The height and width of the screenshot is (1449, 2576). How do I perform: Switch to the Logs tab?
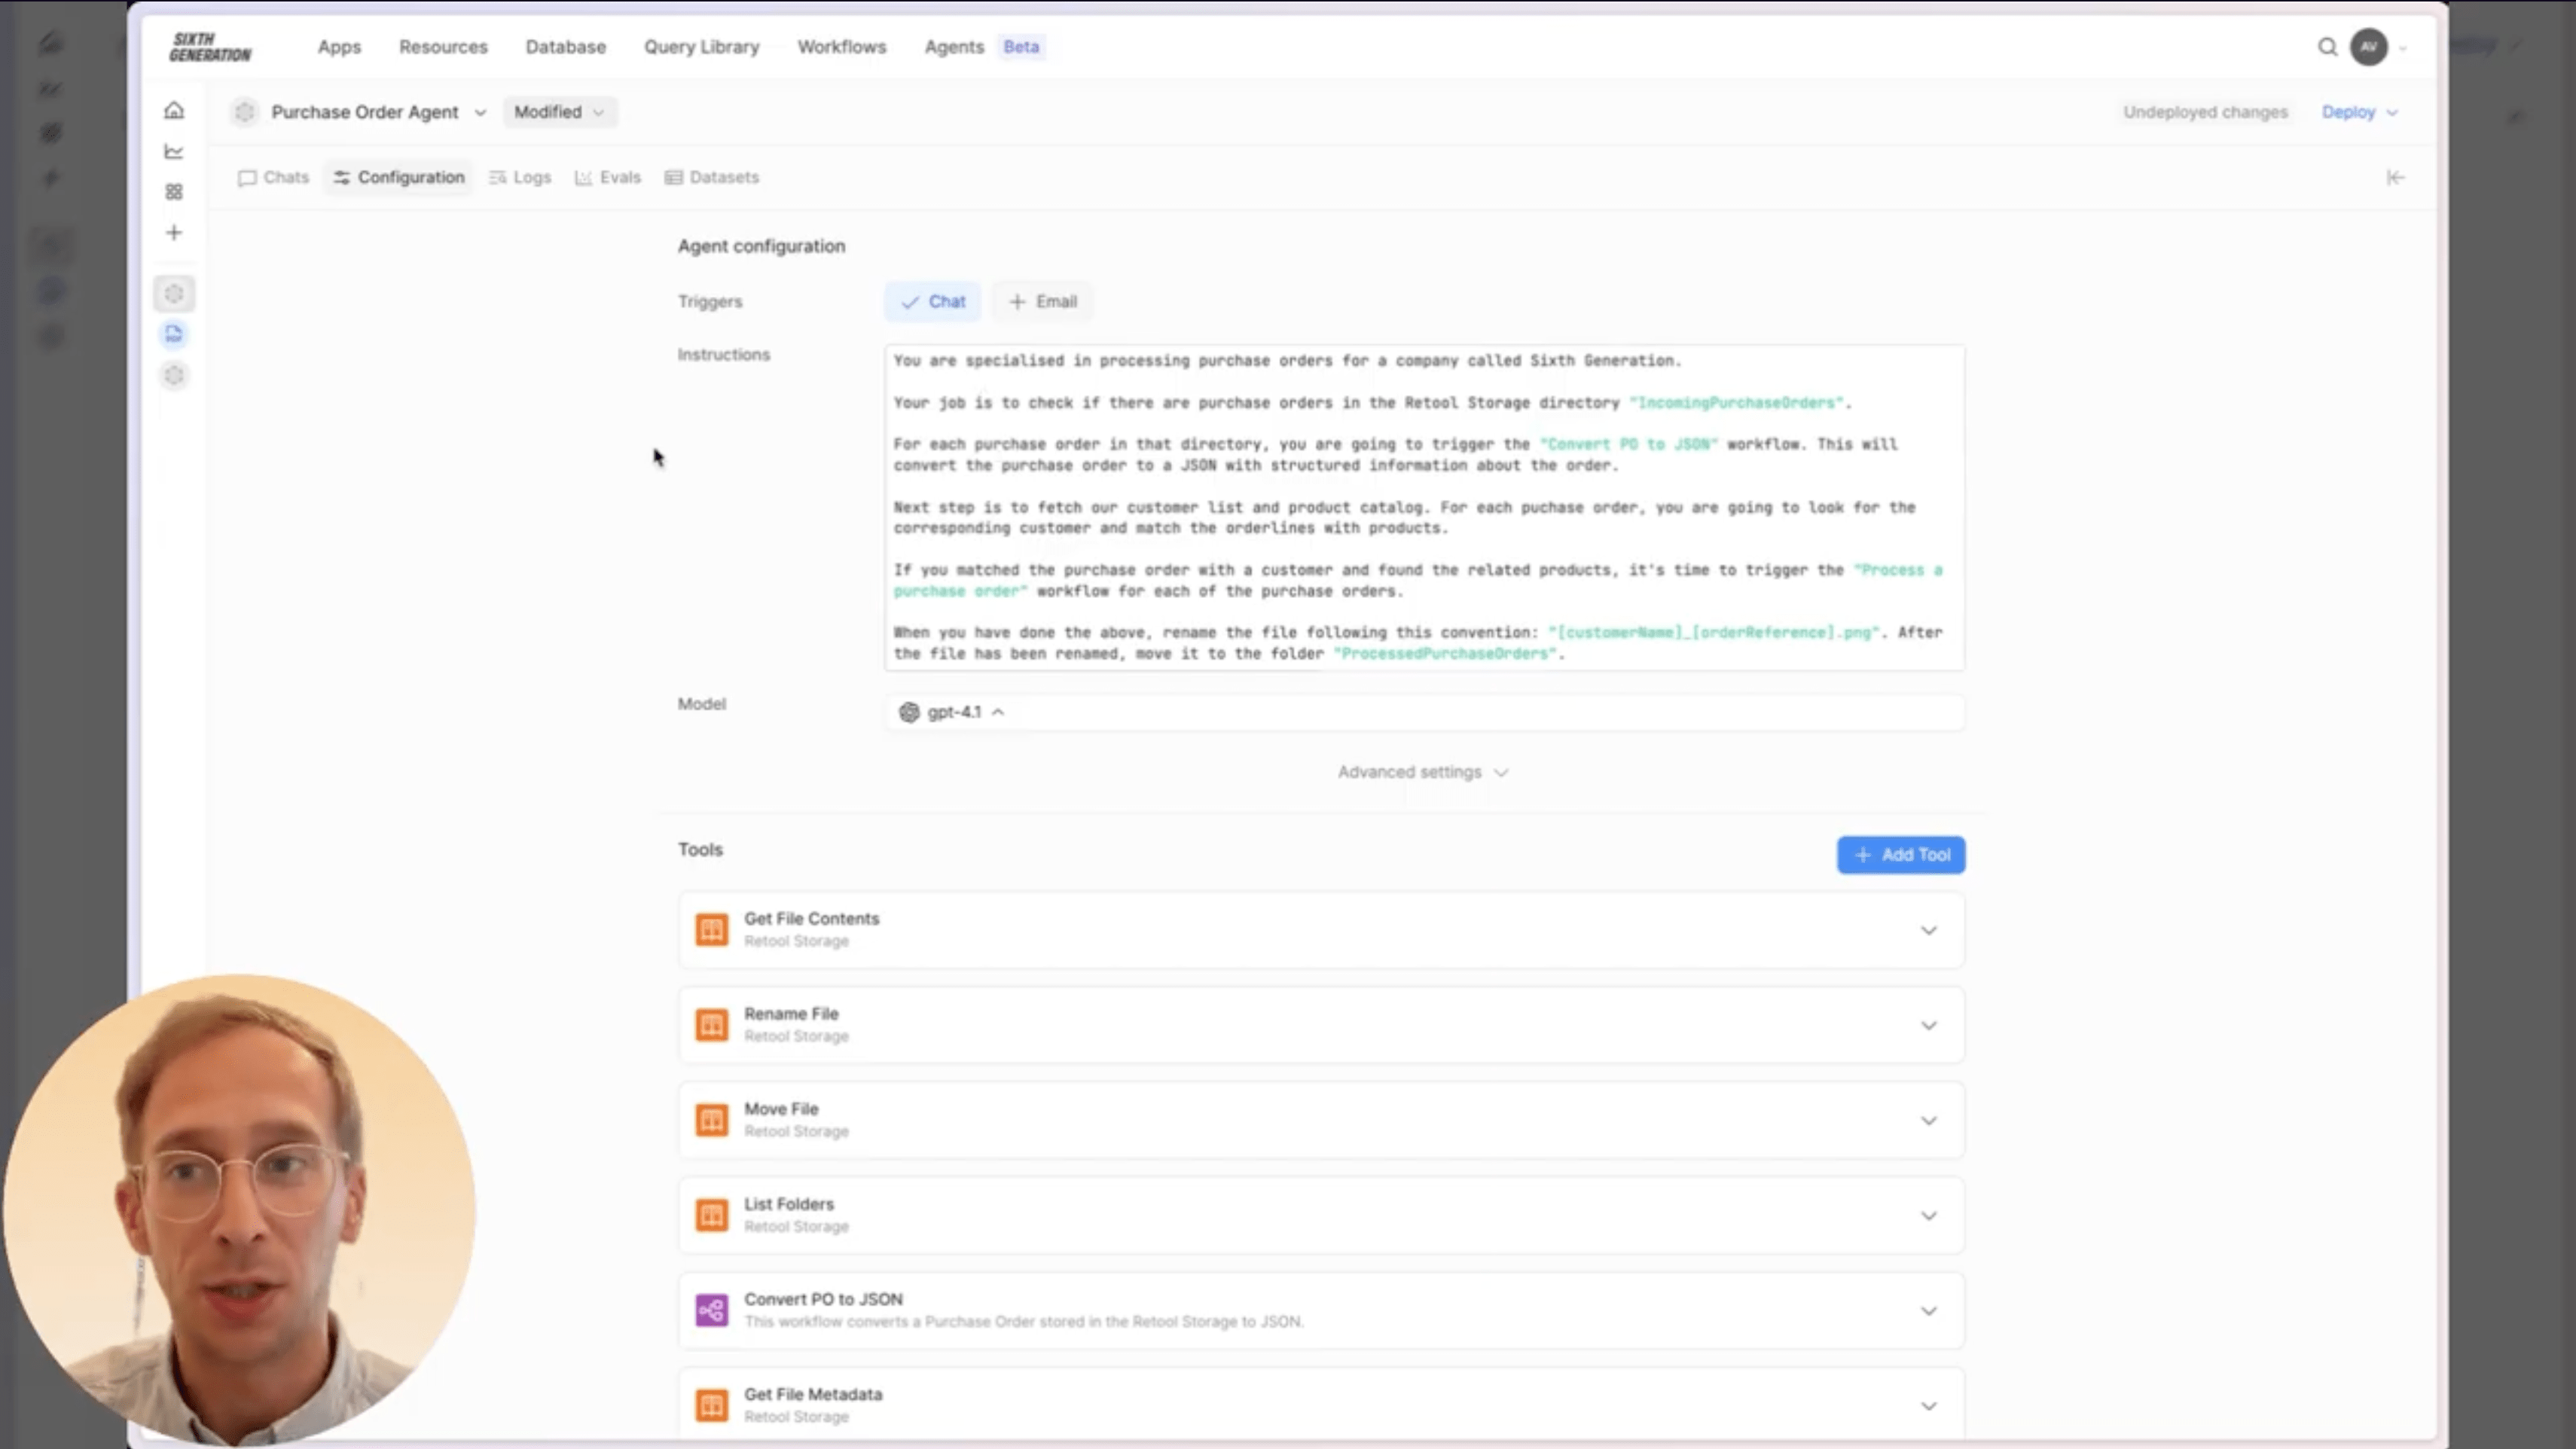520,178
